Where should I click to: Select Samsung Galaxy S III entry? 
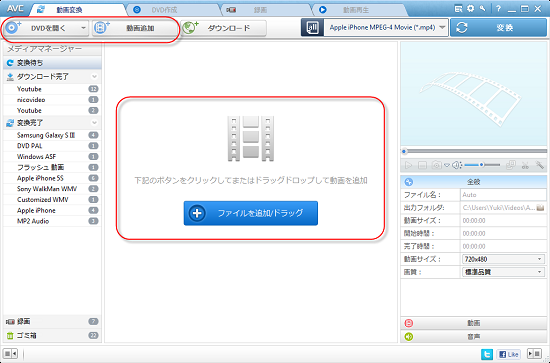[52, 135]
